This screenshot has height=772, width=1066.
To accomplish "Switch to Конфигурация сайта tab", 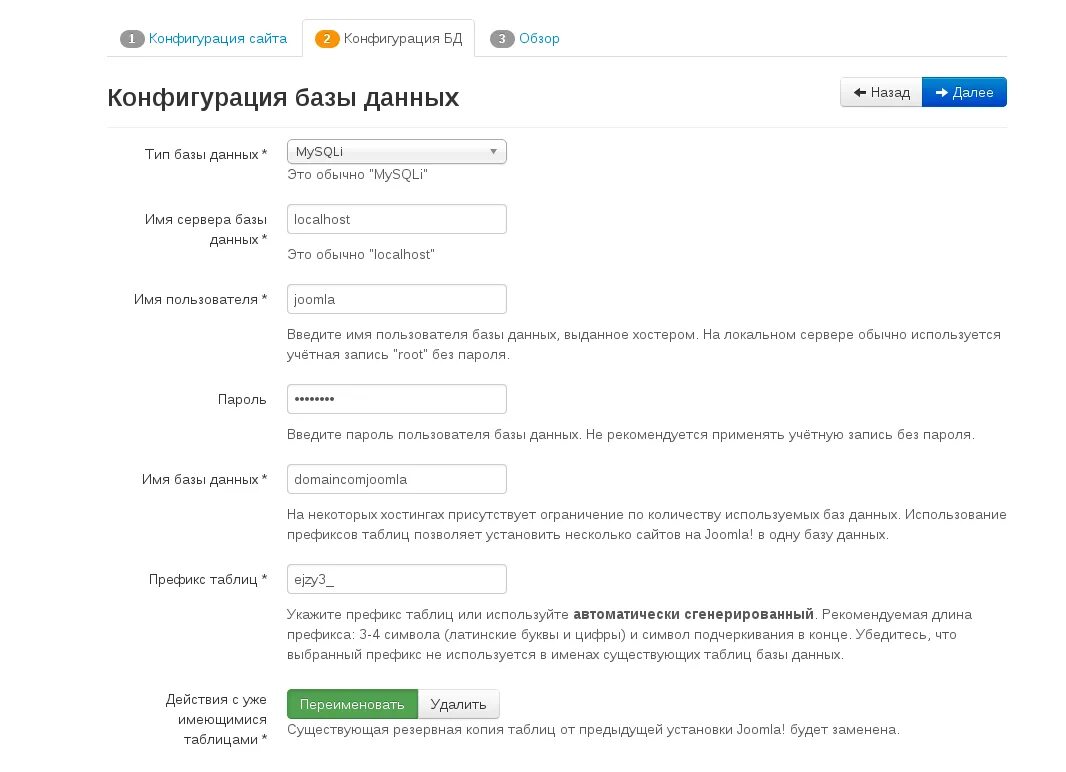I will click(218, 39).
